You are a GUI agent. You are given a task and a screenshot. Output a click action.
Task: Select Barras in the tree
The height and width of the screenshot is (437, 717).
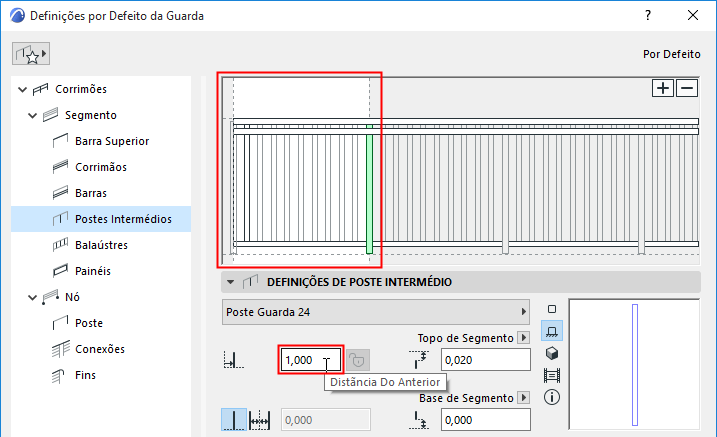coord(91,193)
